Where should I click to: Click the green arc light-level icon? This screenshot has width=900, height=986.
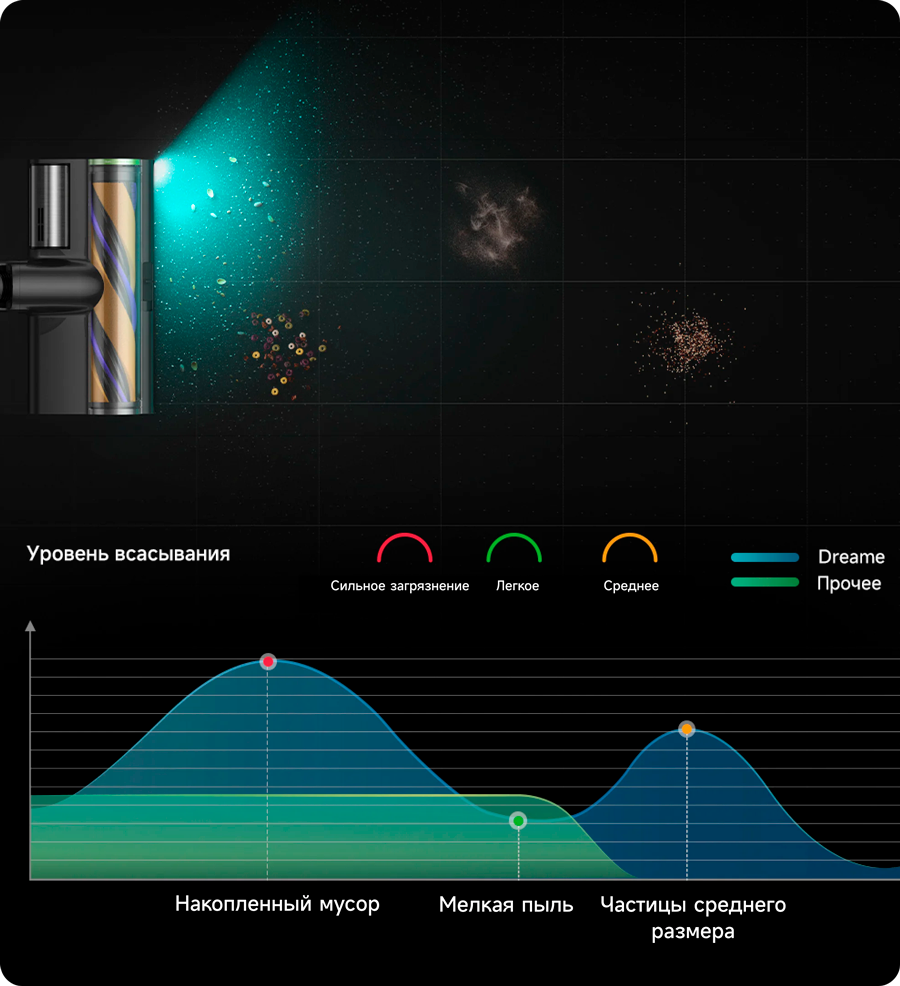(x=513, y=550)
